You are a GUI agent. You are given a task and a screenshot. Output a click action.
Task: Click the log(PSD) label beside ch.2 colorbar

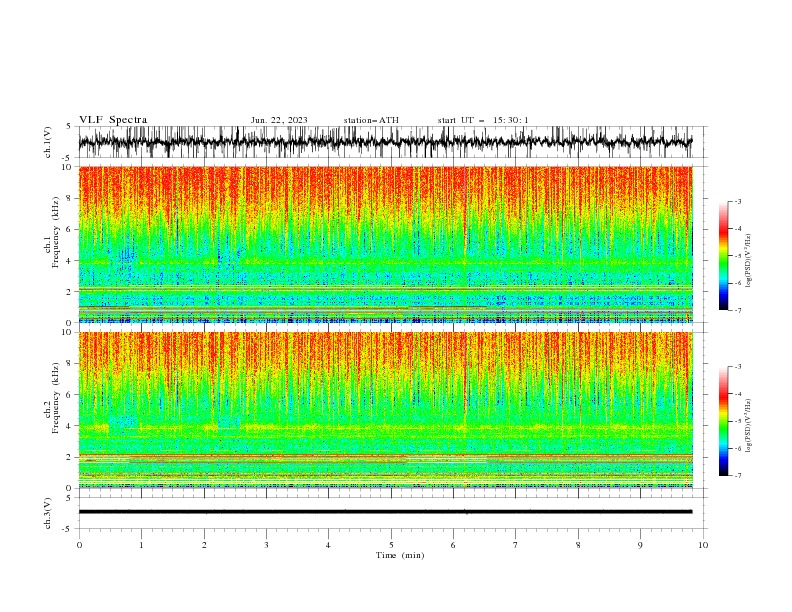tap(749, 426)
